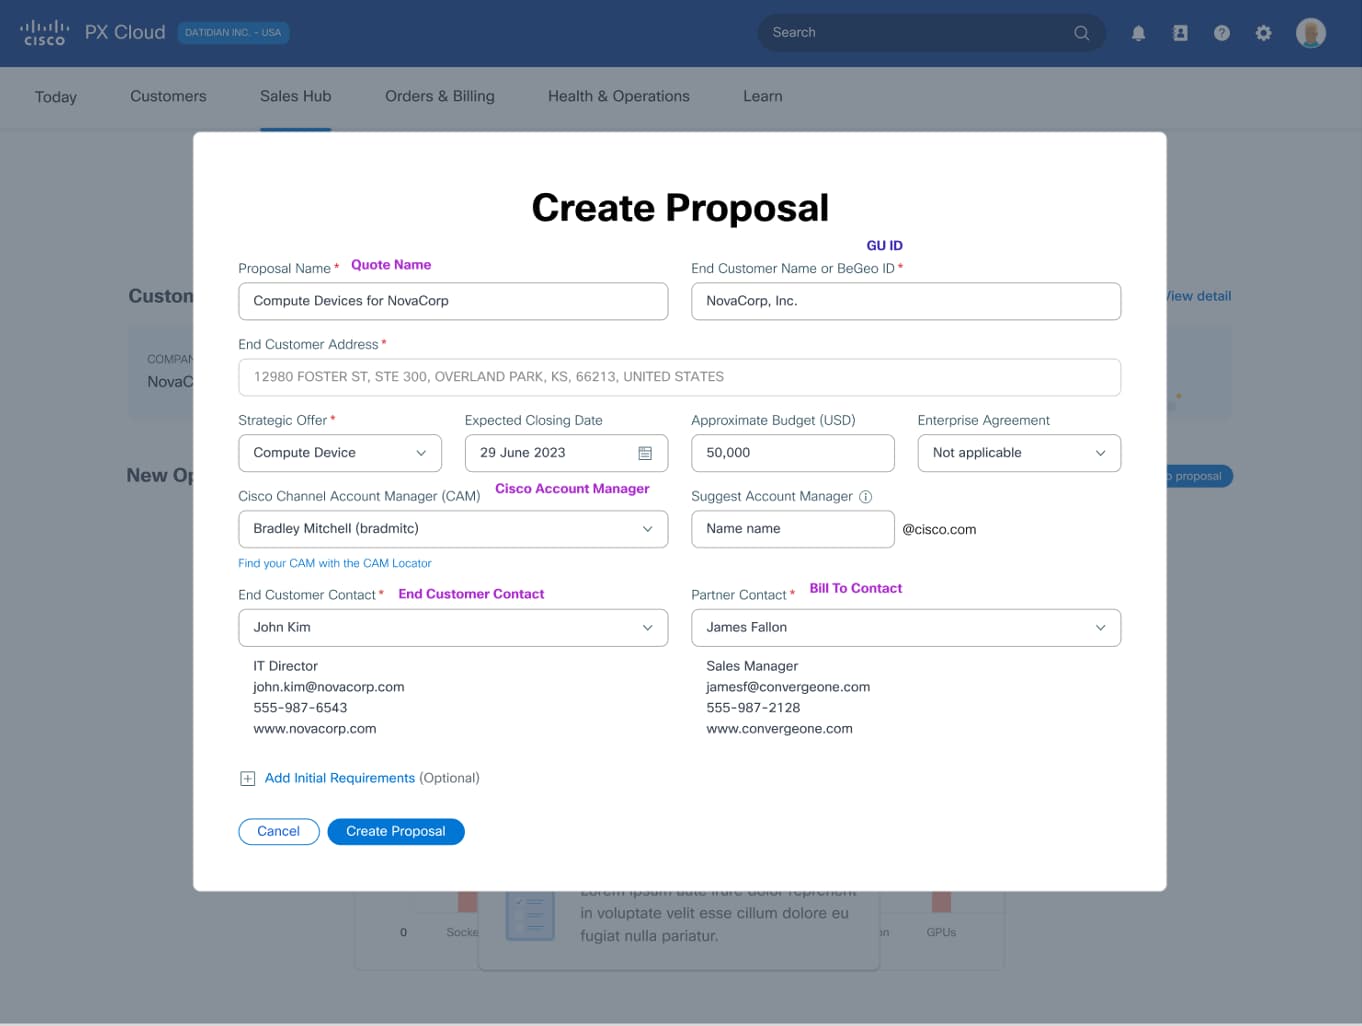The image size is (1362, 1026).
Task: Click www.convergeone.com text
Action: pos(779,729)
